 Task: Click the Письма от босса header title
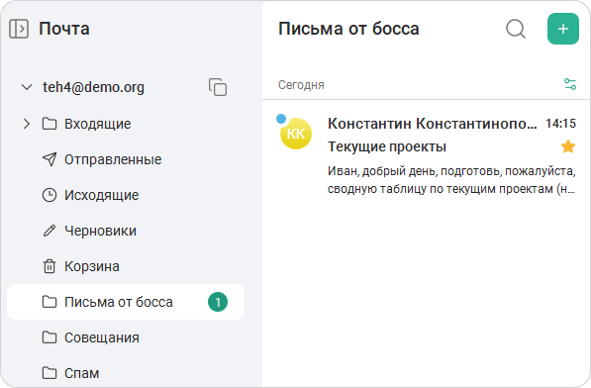click(x=349, y=29)
